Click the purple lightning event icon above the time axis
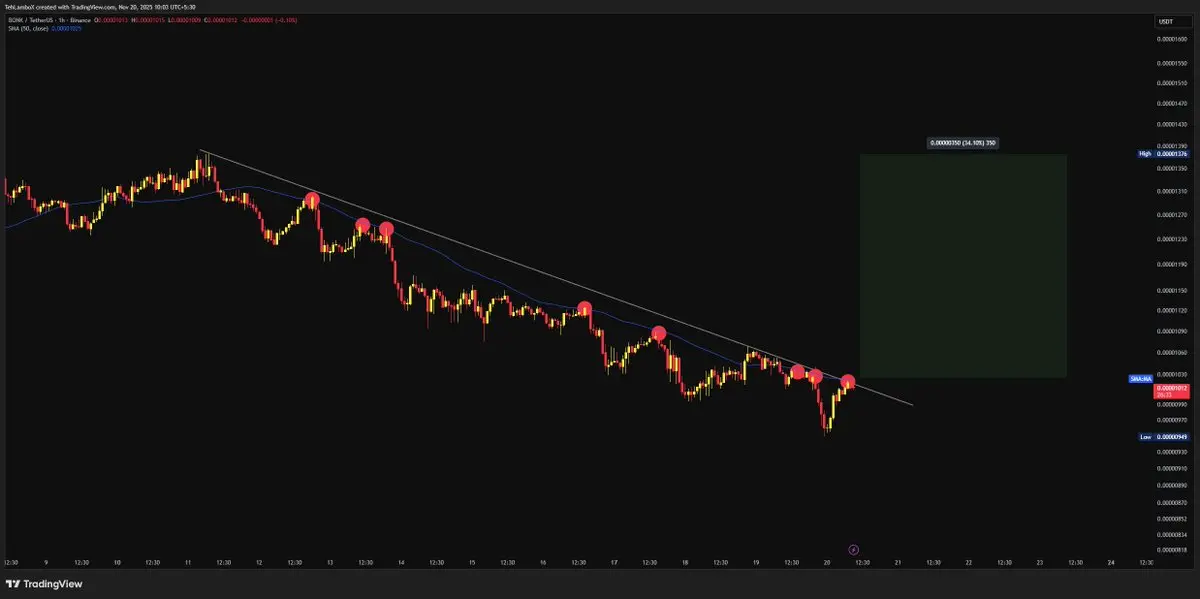 853,549
